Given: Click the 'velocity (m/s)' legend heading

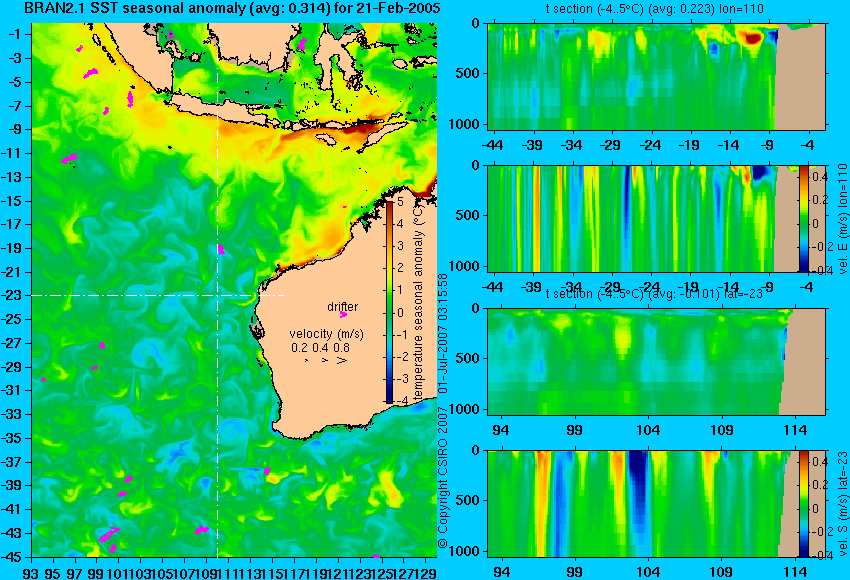Looking at the screenshot, I should 326,333.
